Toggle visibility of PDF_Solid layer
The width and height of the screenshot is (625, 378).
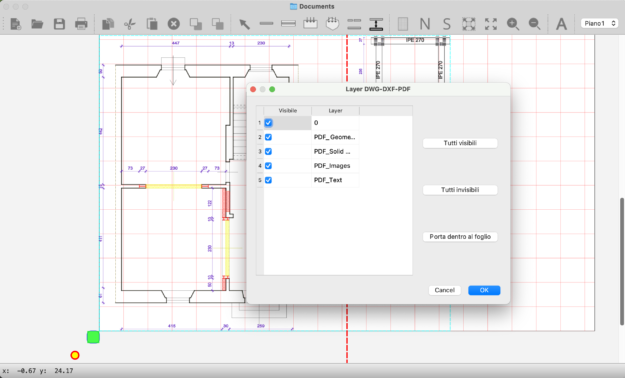point(268,152)
